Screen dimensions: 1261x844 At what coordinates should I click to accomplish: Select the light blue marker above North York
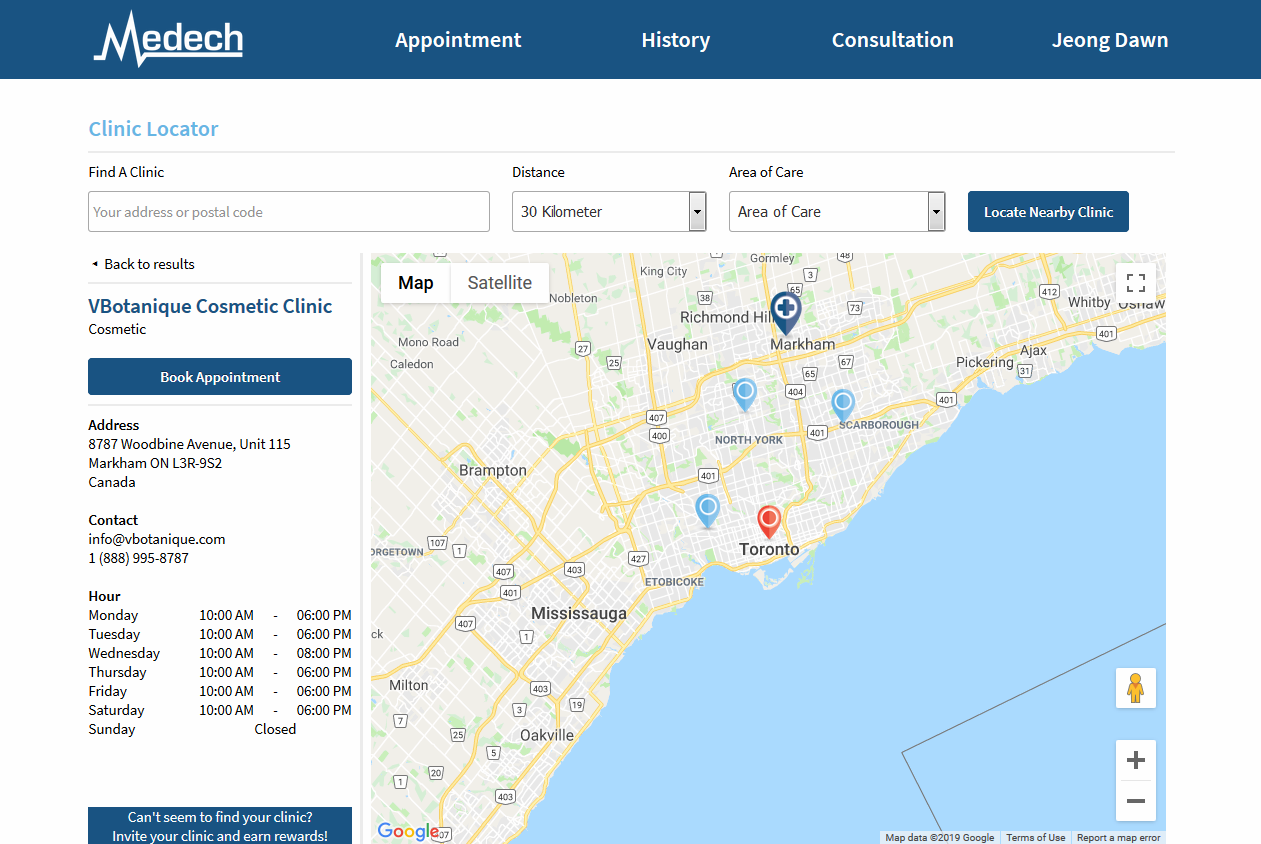(x=744, y=394)
